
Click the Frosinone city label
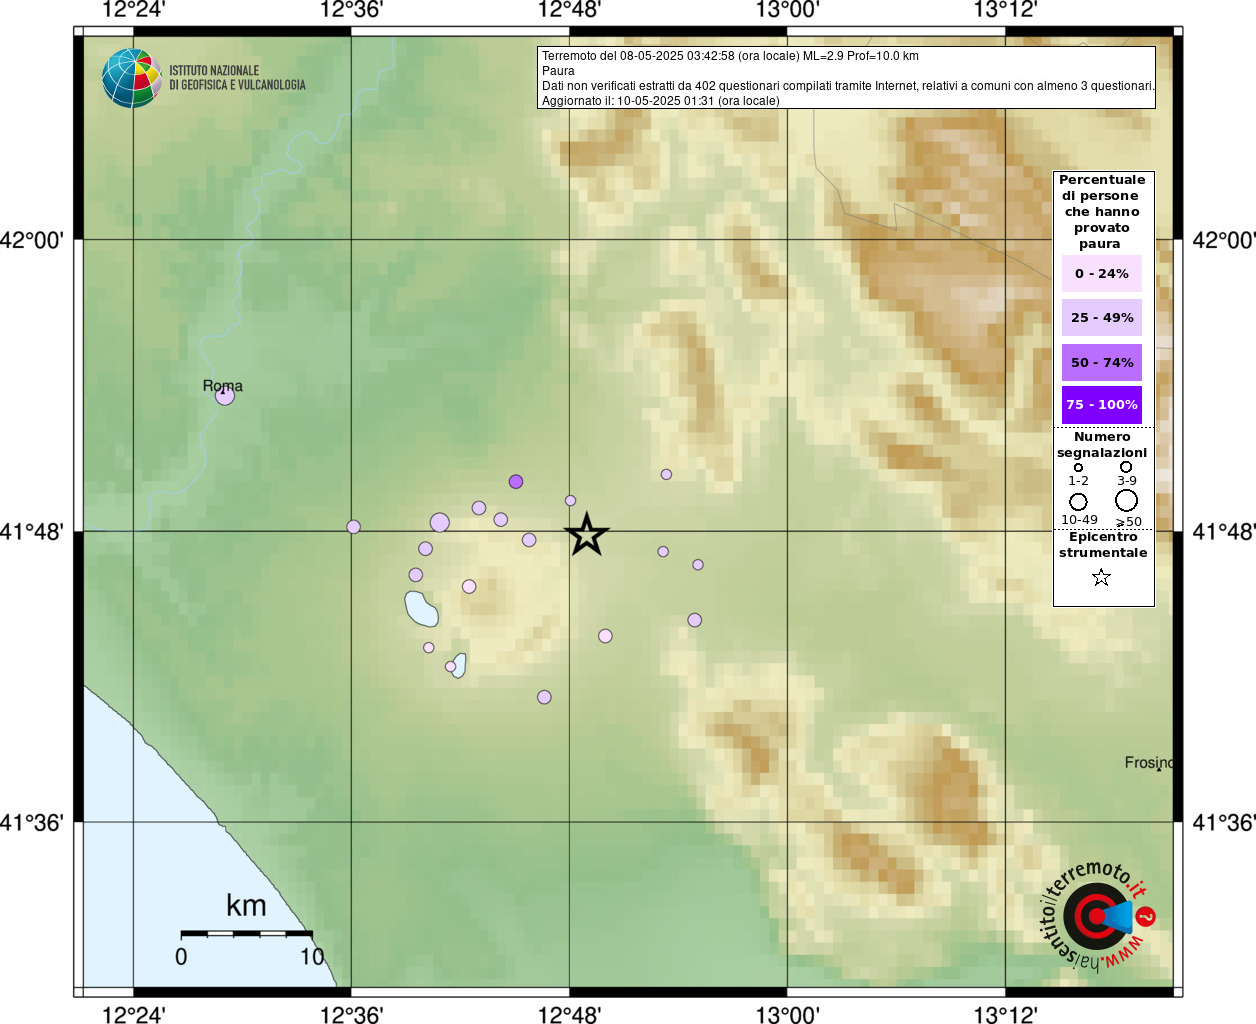(x=1149, y=762)
